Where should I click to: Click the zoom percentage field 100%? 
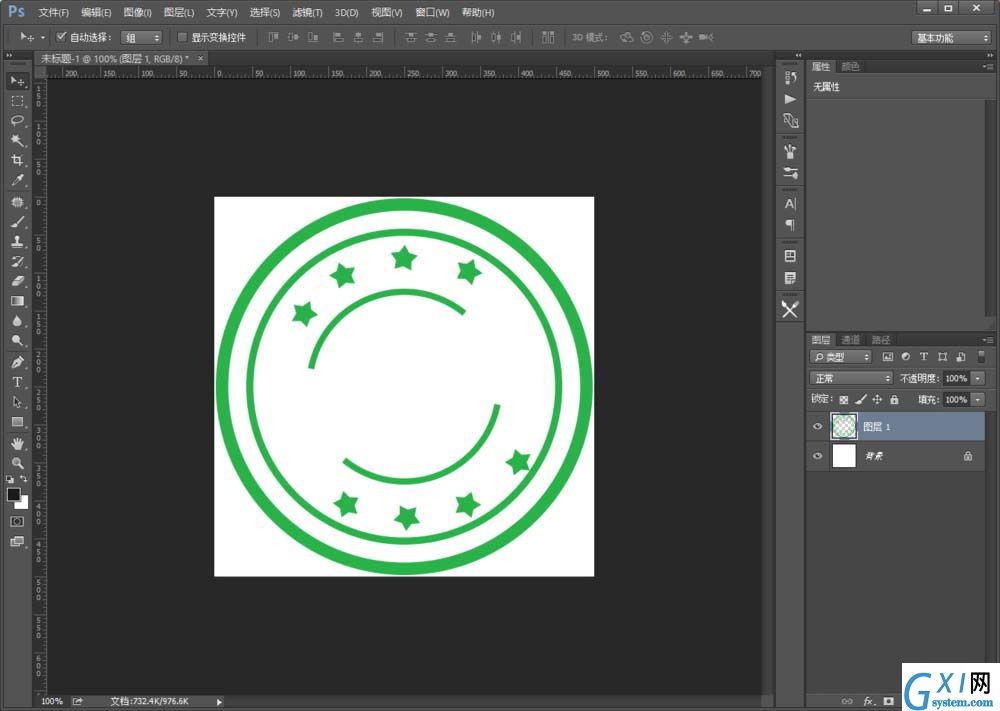(52, 701)
